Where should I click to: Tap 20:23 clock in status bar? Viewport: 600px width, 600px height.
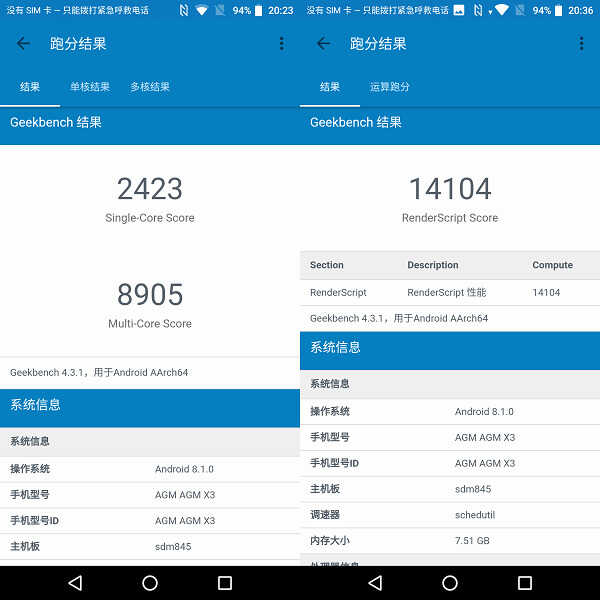[x=280, y=10]
